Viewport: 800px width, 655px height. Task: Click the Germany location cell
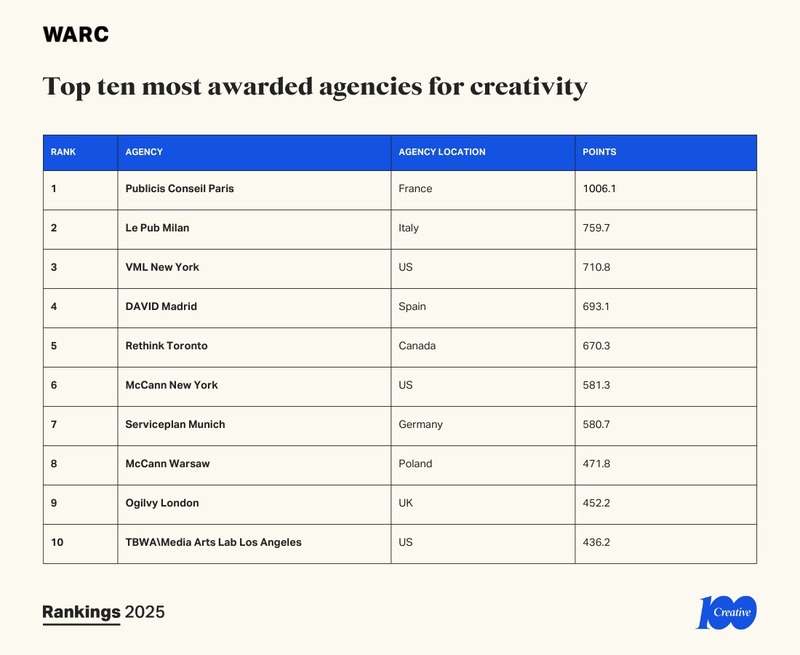(420, 424)
